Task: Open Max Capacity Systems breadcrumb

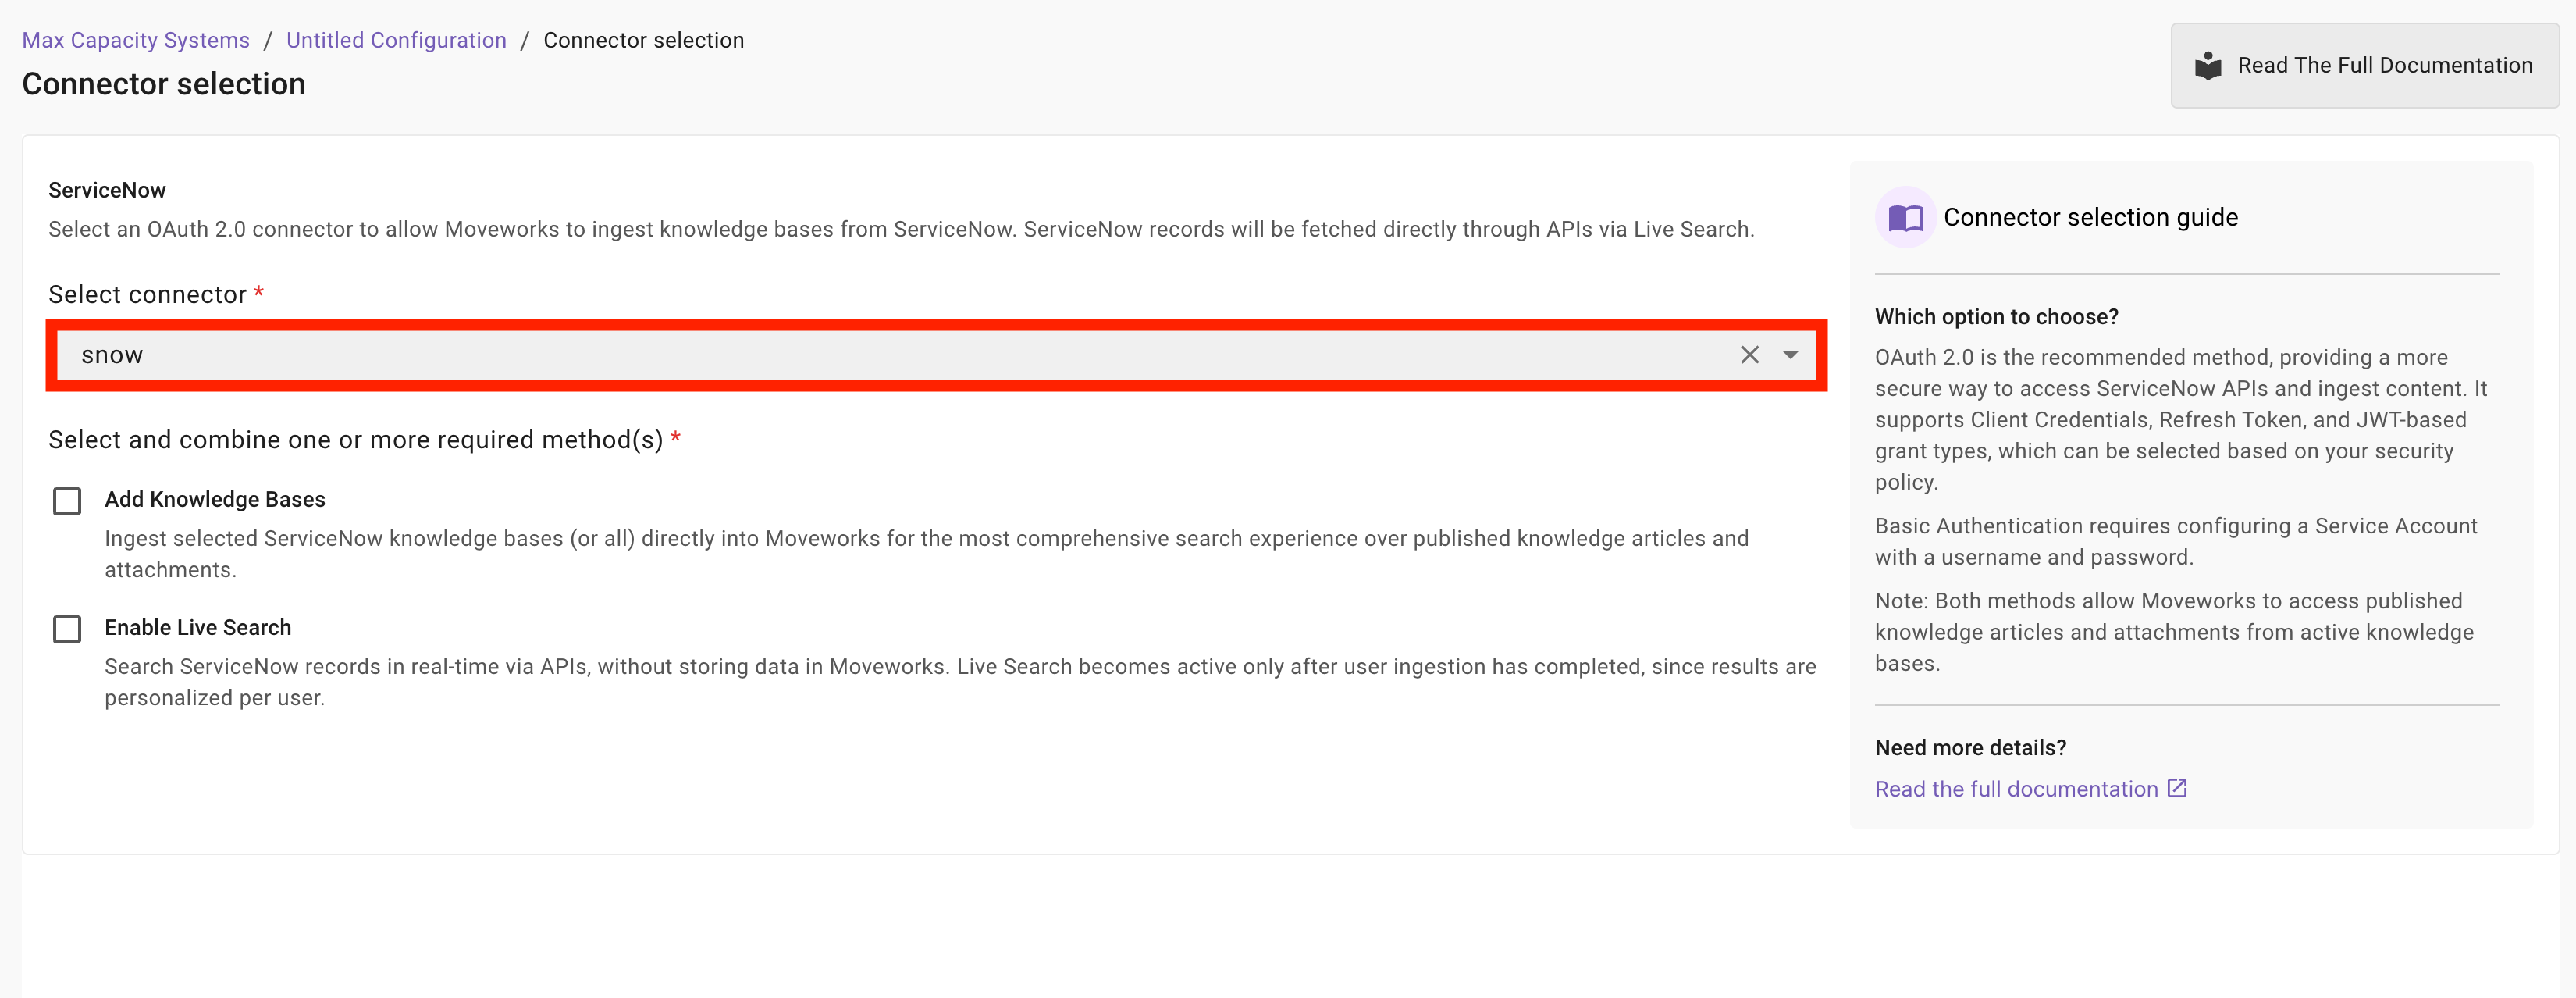Action: coord(136,40)
